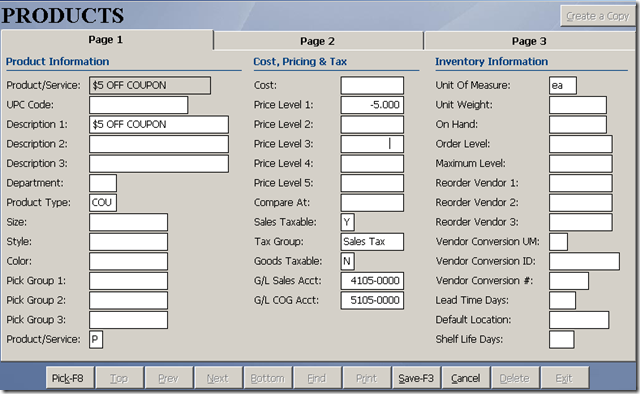640x394 pixels.
Task: Click the Compare At field
Action: pyautogui.click(x=372, y=203)
